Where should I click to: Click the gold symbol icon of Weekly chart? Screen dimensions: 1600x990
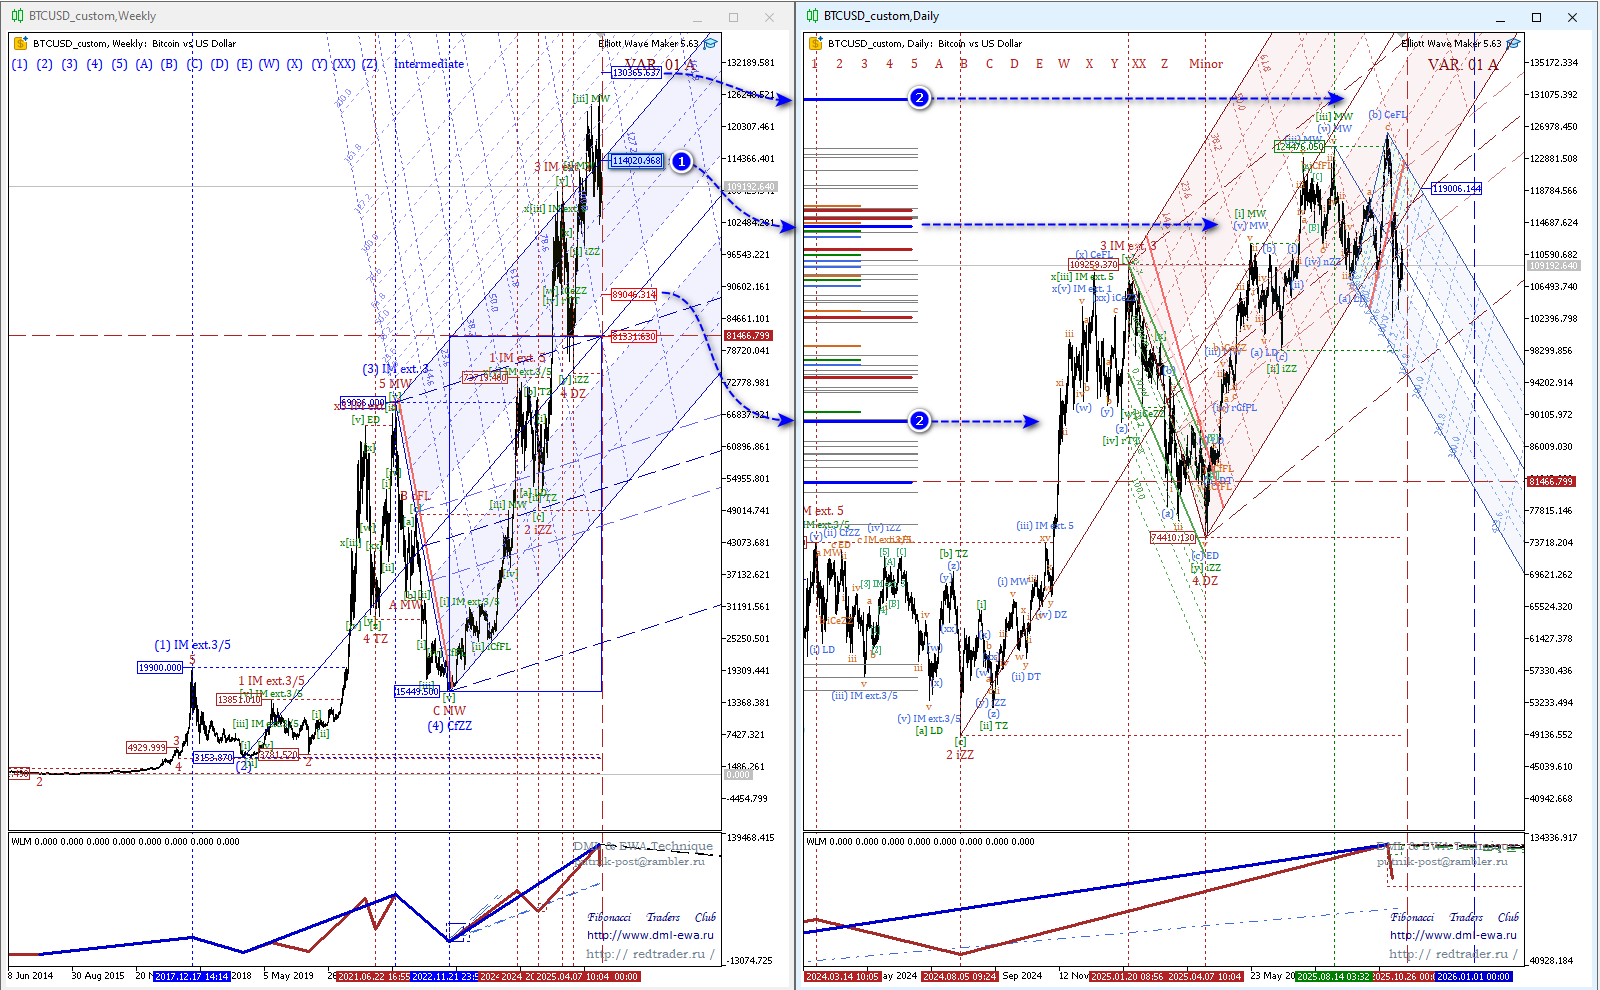coord(20,43)
